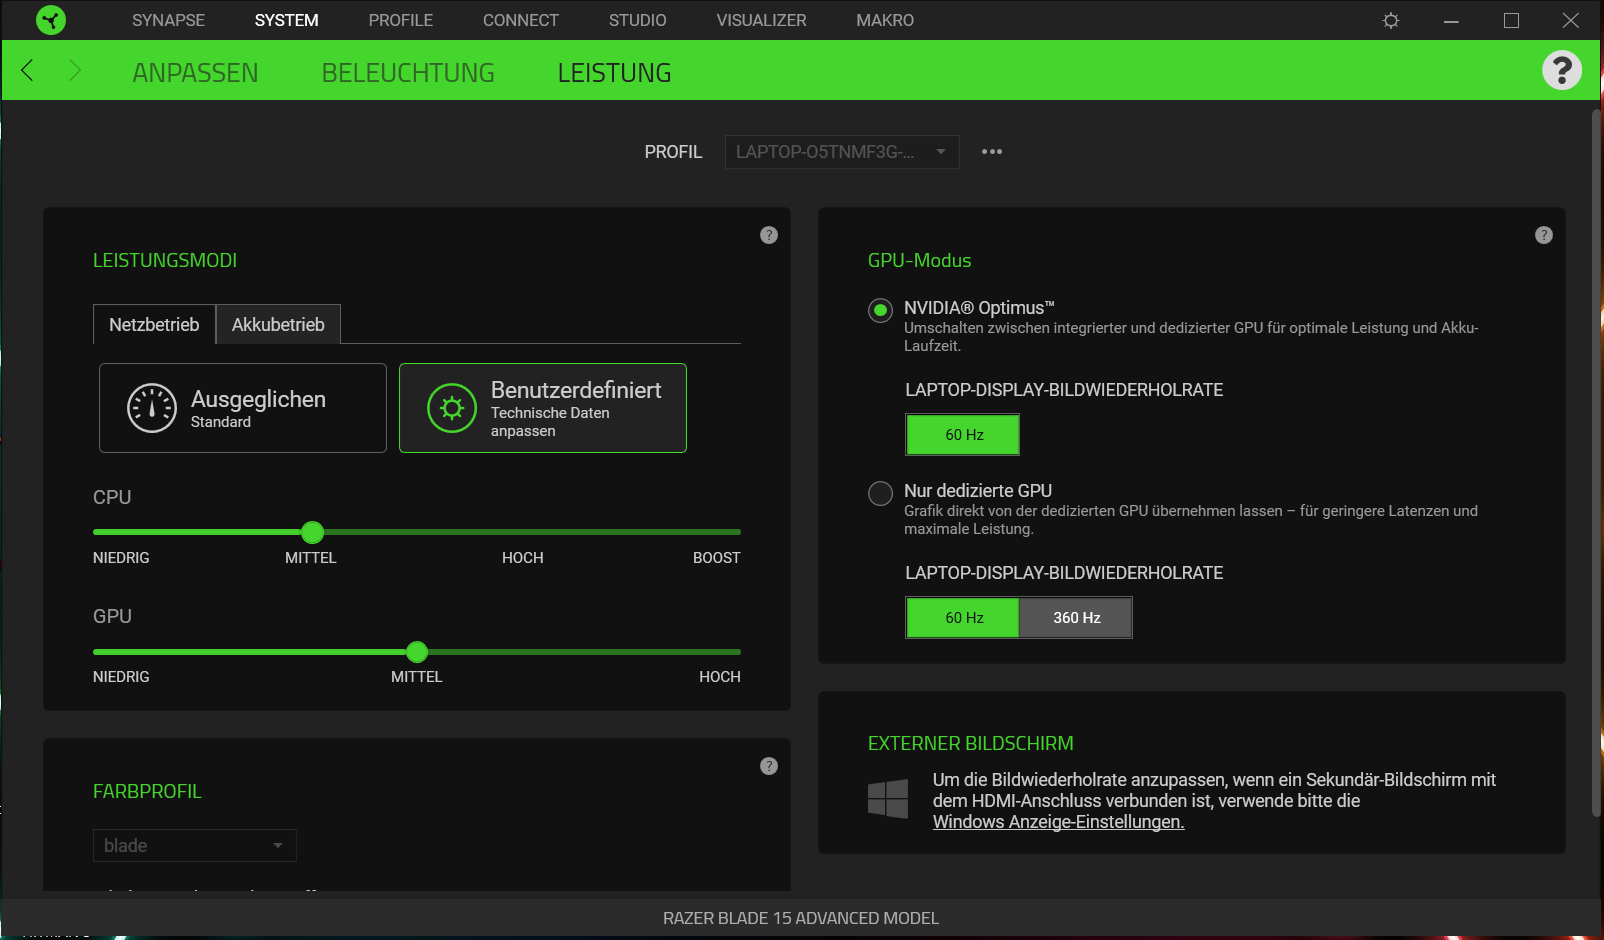Open the settings gear icon

(x=1390, y=20)
